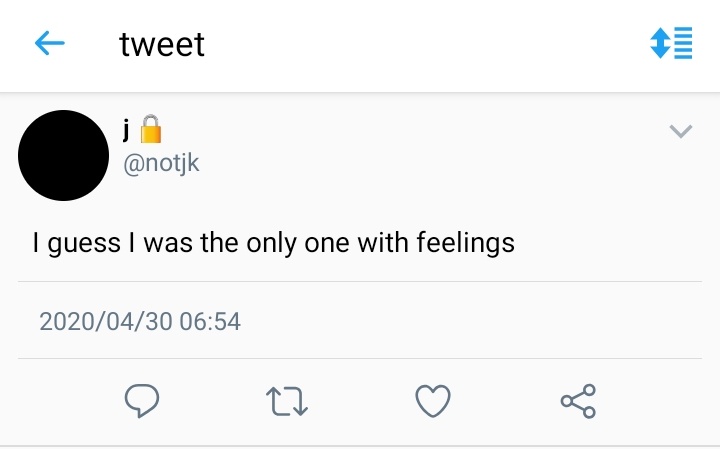The height and width of the screenshot is (449, 720).
Task: Share the tweet via share icon
Action: click(578, 401)
